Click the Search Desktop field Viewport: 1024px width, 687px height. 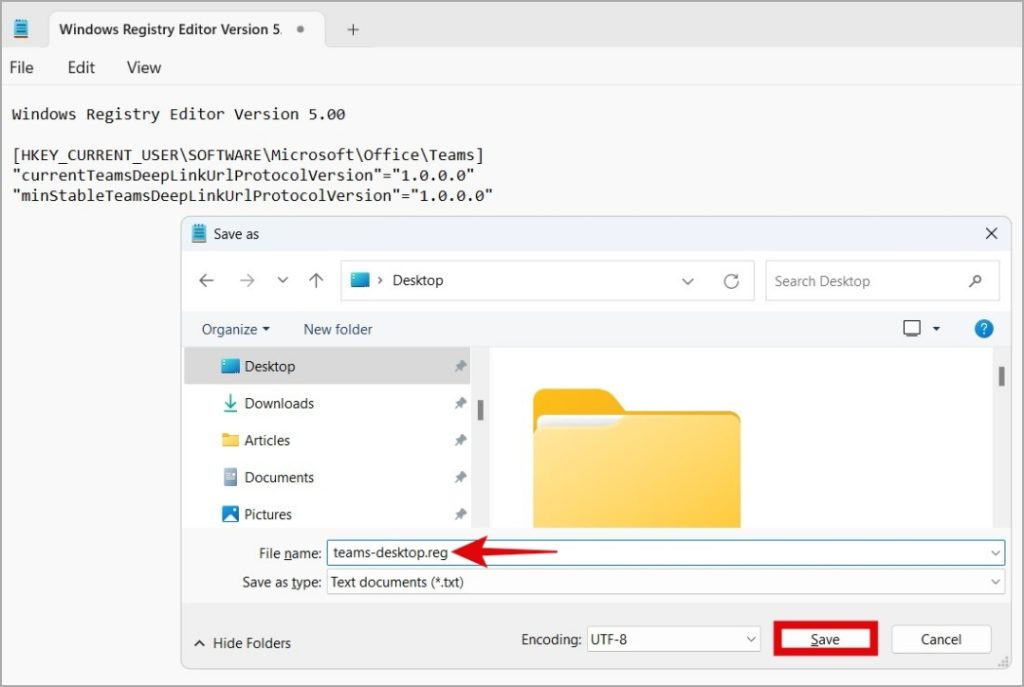click(882, 281)
